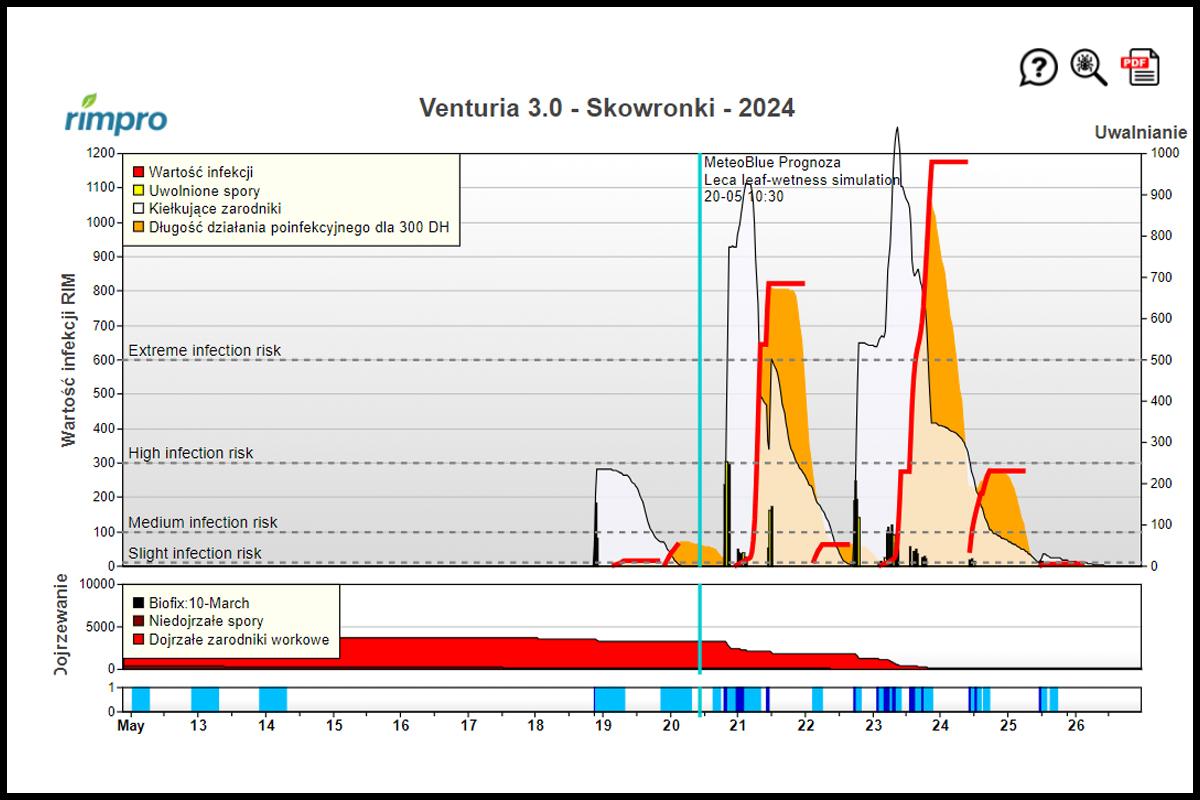Click orange swatch for Długość działania poinfekcyjnego
Viewport: 1200px width, 800px height.
click(x=139, y=228)
